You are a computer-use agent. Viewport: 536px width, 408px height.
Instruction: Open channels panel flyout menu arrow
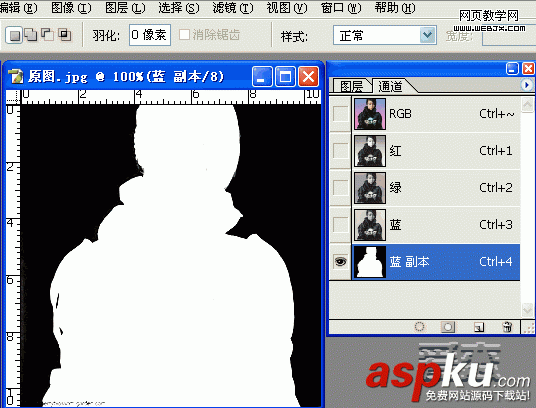526,84
